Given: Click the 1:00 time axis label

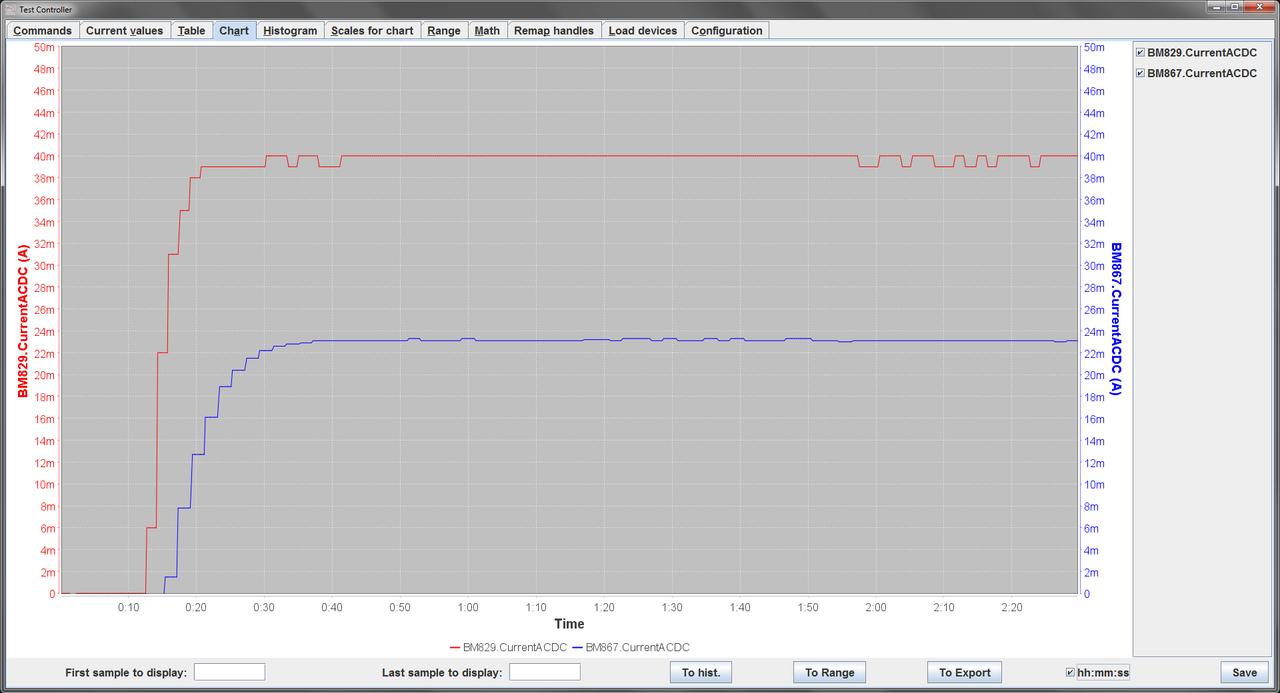Looking at the screenshot, I should point(467,607).
